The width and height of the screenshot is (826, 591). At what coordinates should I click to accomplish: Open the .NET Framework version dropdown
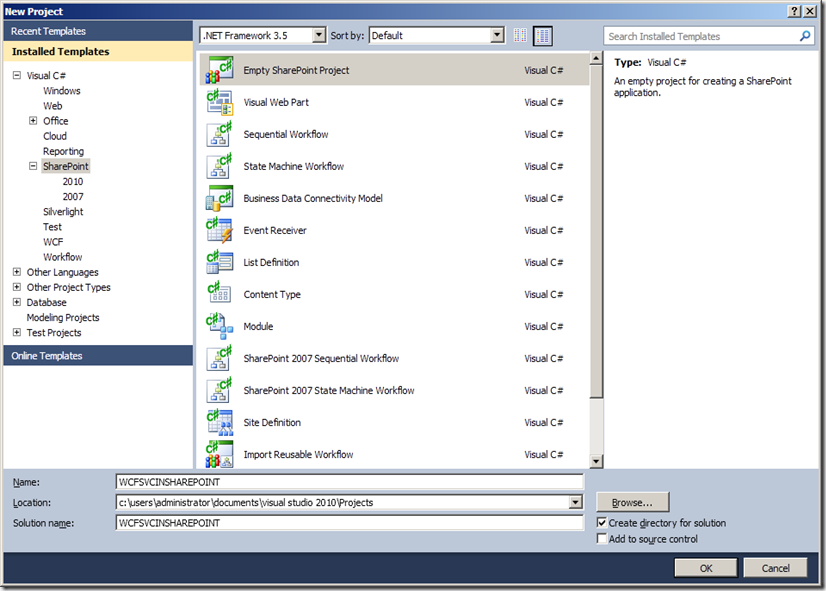pyautogui.click(x=319, y=35)
